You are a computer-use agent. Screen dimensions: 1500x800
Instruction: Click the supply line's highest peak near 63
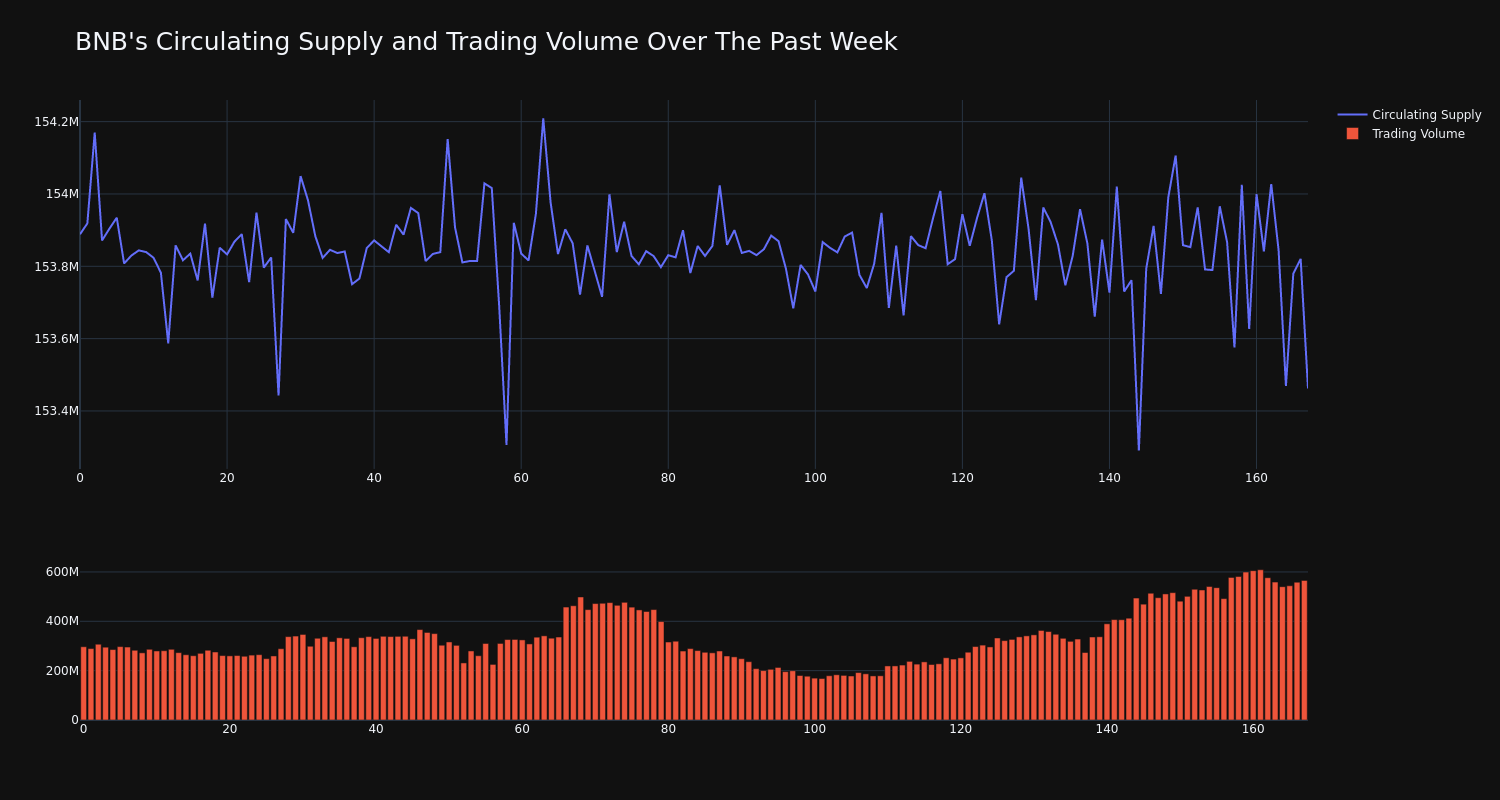(x=543, y=119)
